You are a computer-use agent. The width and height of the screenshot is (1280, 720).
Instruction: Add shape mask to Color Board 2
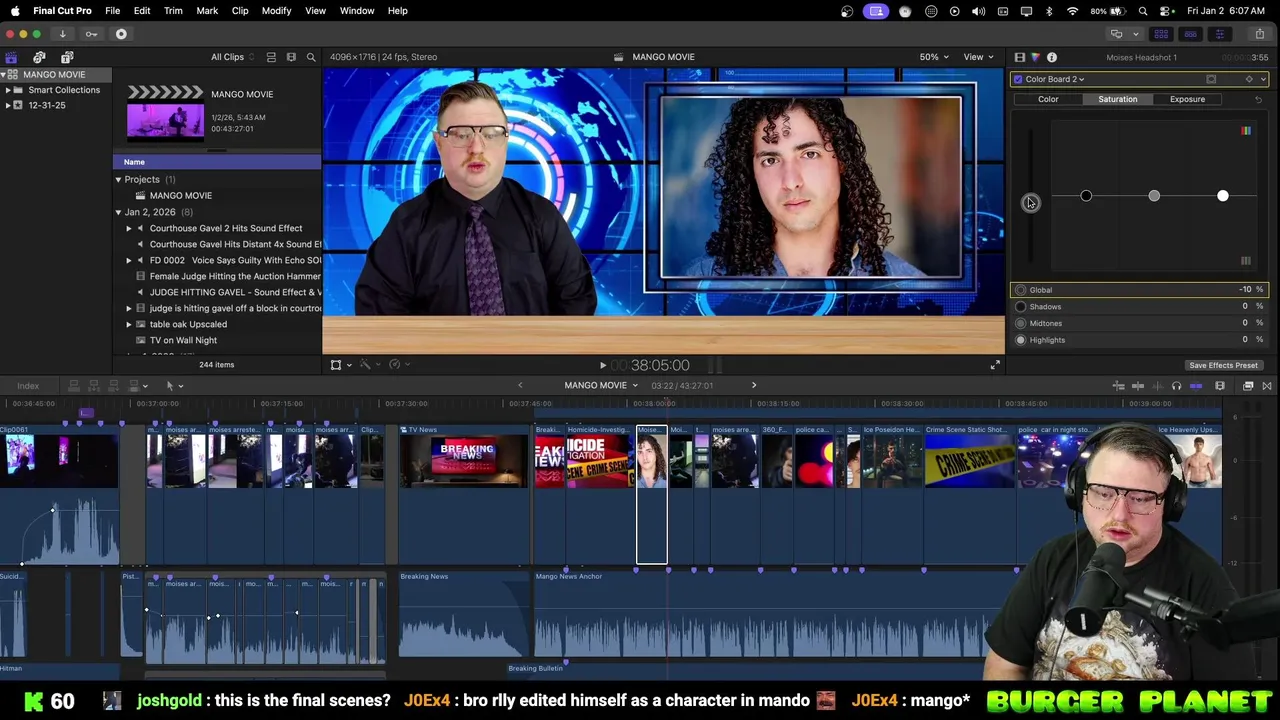tap(1211, 79)
